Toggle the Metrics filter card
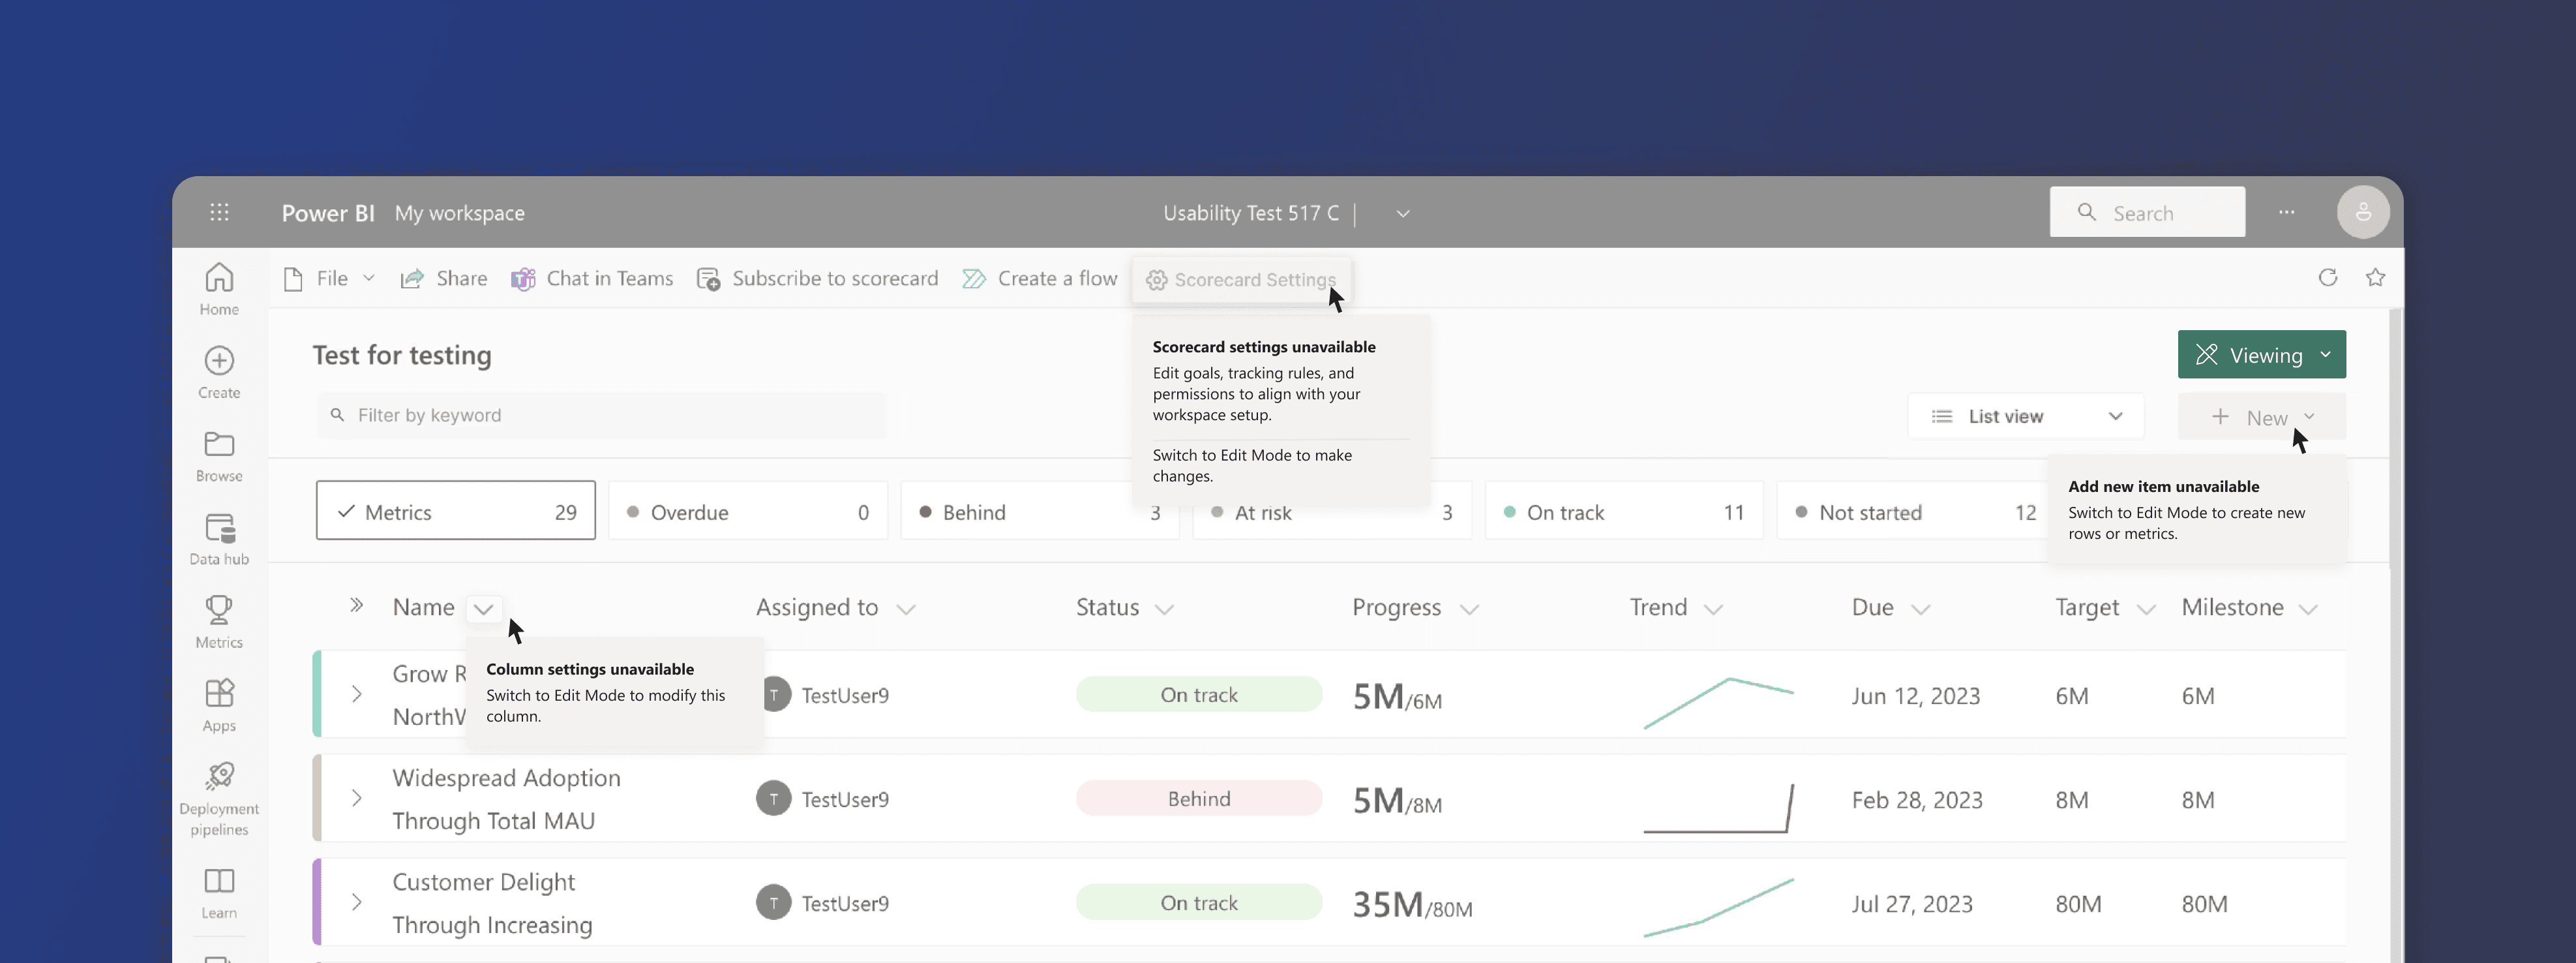 pos(455,512)
